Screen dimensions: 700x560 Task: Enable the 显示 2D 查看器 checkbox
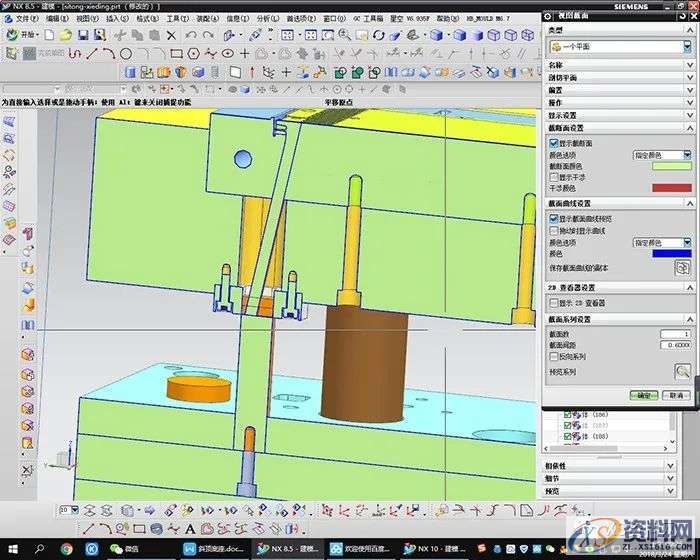[554, 302]
